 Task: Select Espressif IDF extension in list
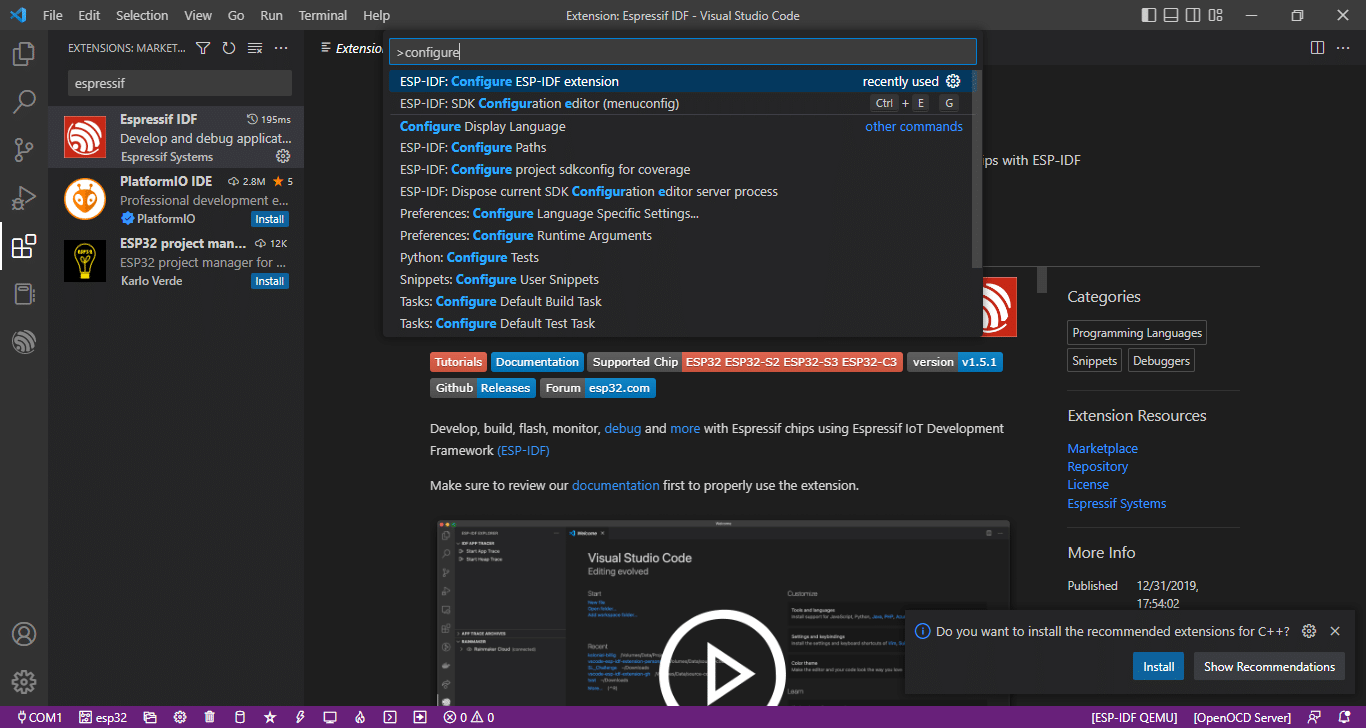tap(176, 137)
